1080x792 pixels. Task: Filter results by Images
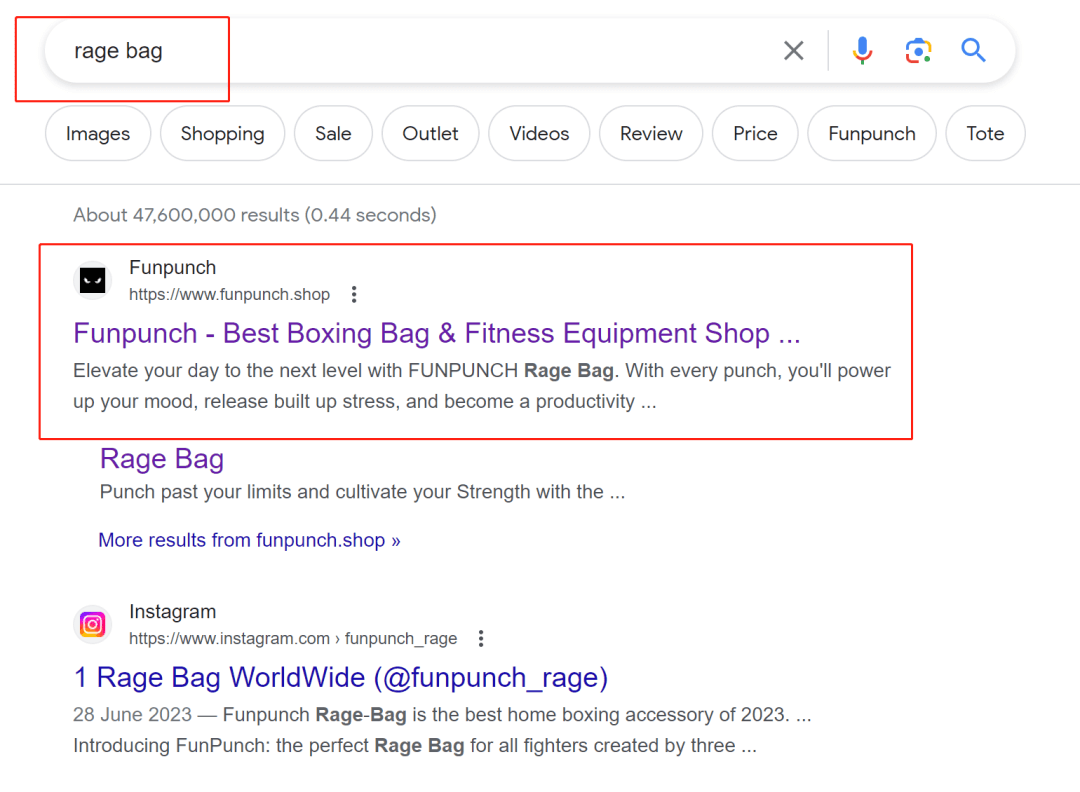98,134
